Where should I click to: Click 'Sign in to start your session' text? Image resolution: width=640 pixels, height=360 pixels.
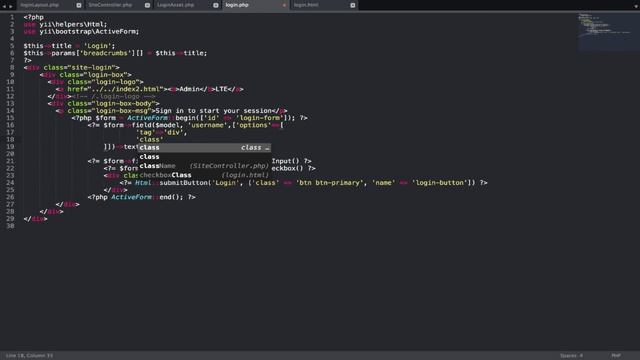click(213, 111)
